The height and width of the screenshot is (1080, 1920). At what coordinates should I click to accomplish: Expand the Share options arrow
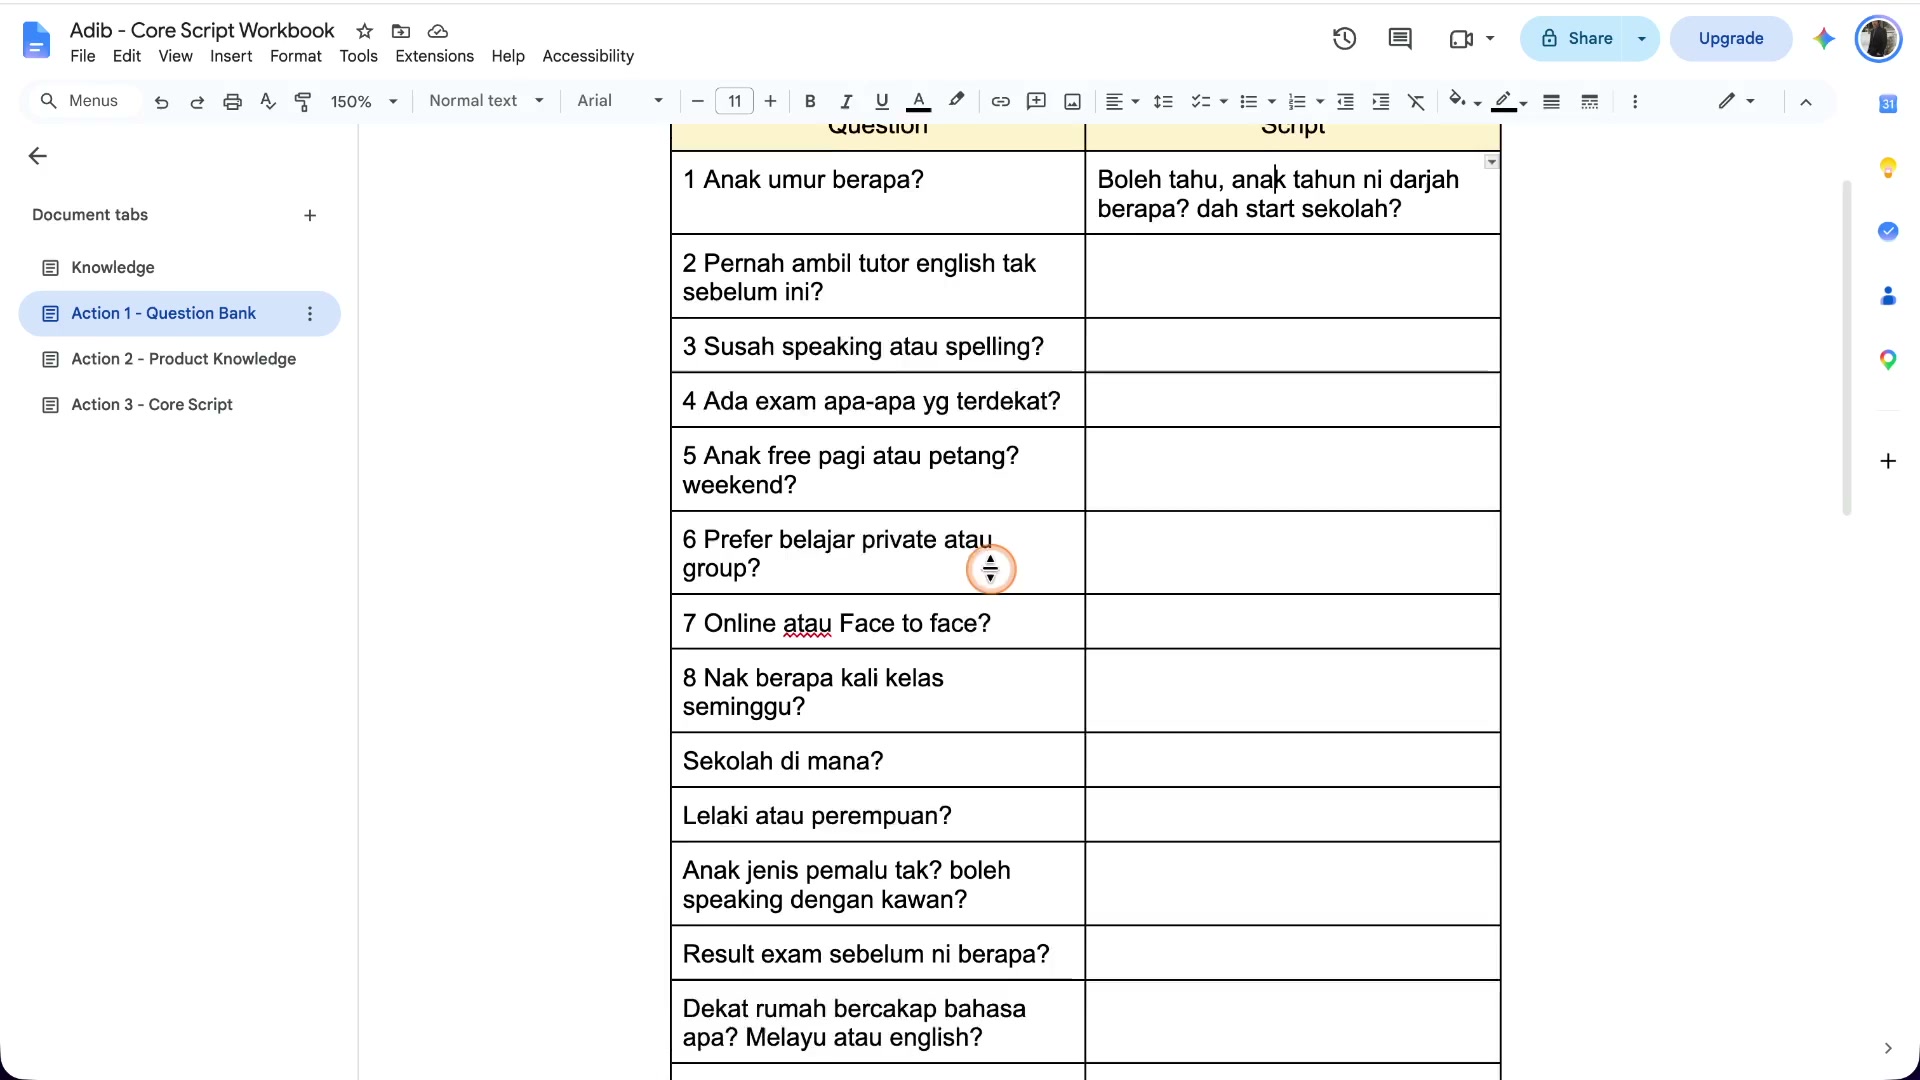pos(1641,39)
